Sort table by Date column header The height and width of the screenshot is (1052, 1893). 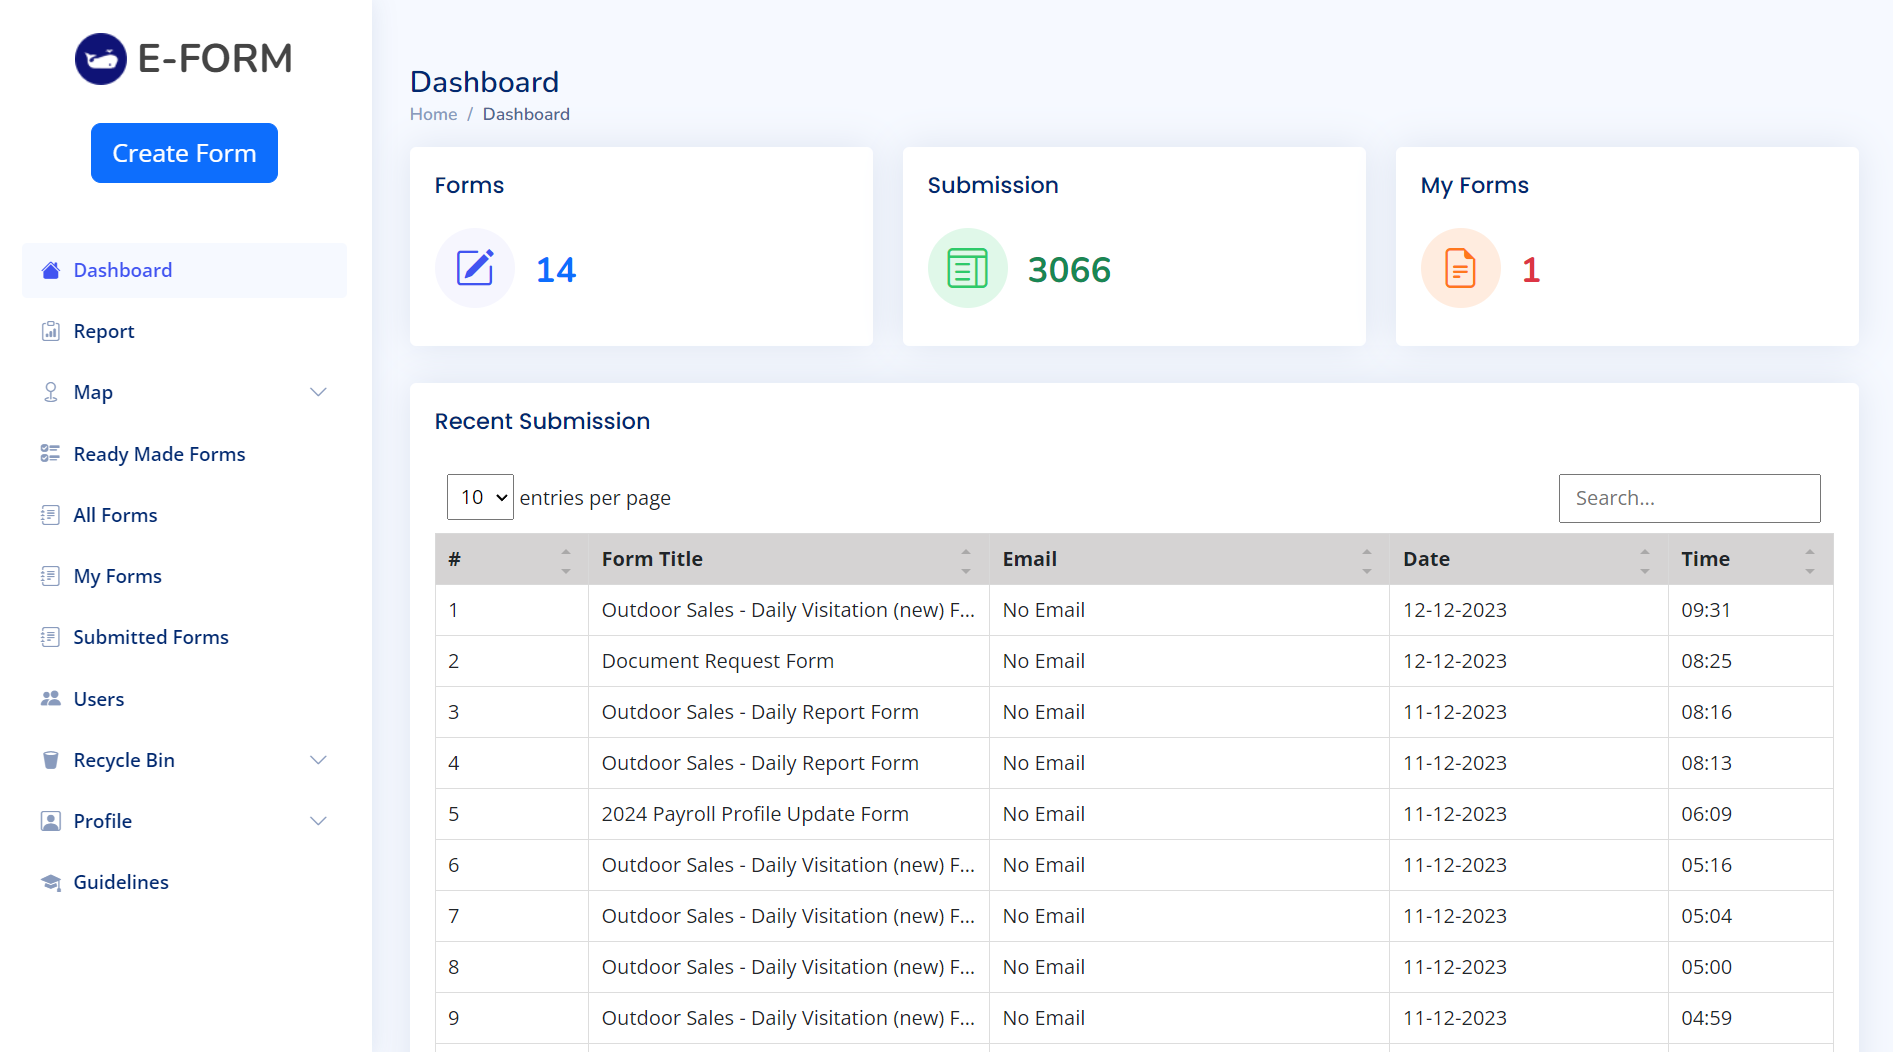click(x=1426, y=559)
